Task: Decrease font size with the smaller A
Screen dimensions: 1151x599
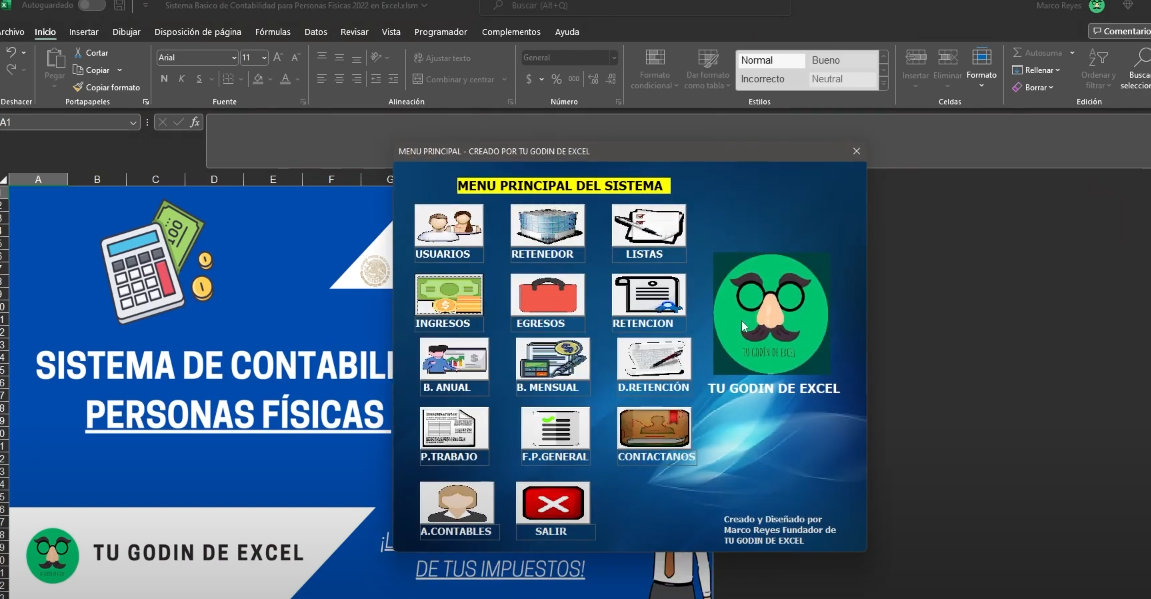Action: [x=295, y=57]
